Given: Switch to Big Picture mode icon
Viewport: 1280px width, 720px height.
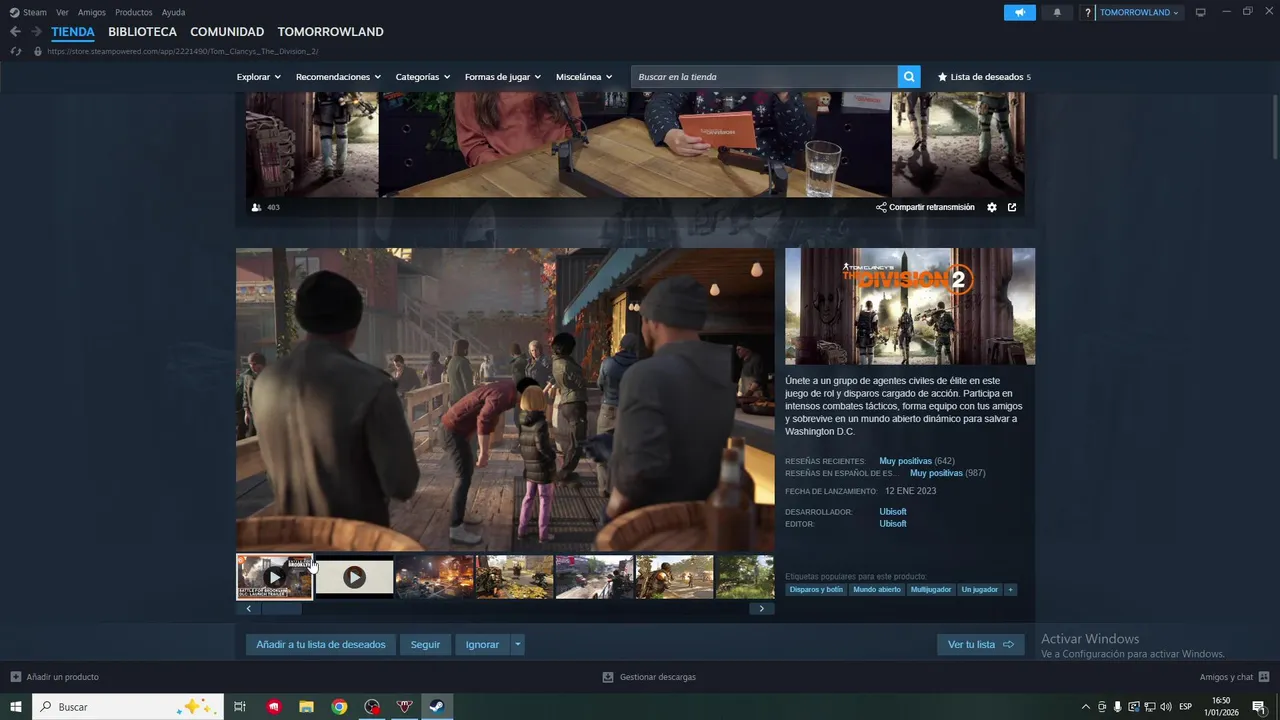Looking at the screenshot, I should click(x=1201, y=12).
